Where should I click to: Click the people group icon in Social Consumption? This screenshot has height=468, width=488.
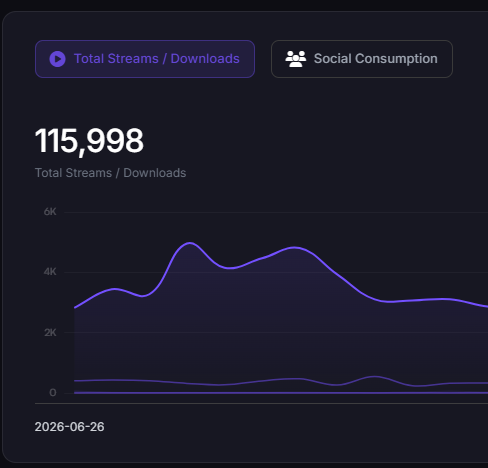tap(296, 59)
